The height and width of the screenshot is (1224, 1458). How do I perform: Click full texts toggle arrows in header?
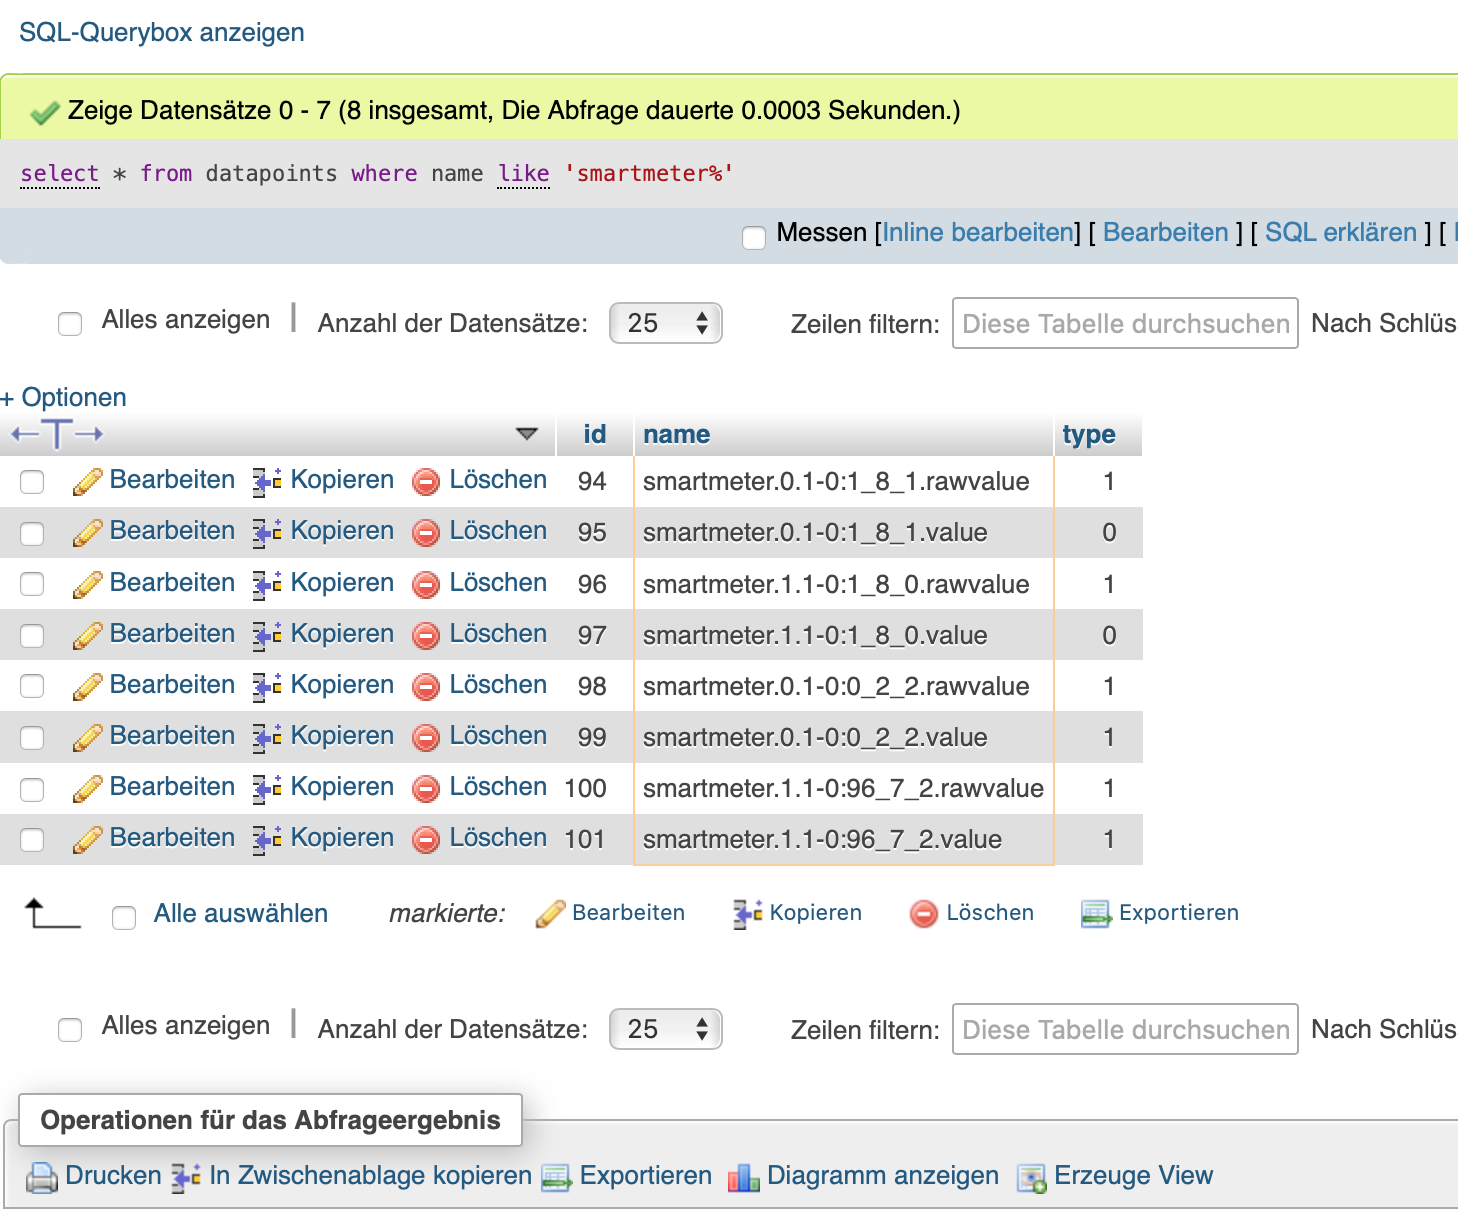tap(57, 434)
